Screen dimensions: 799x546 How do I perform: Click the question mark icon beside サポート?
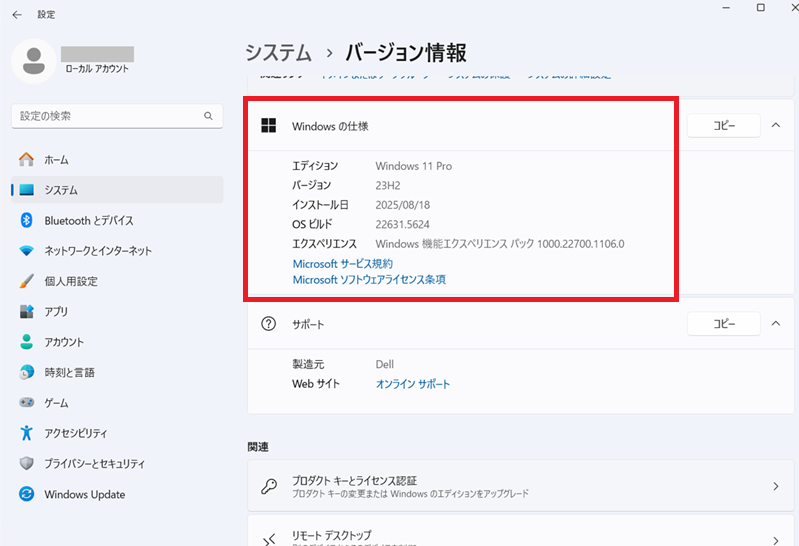point(269,324)
